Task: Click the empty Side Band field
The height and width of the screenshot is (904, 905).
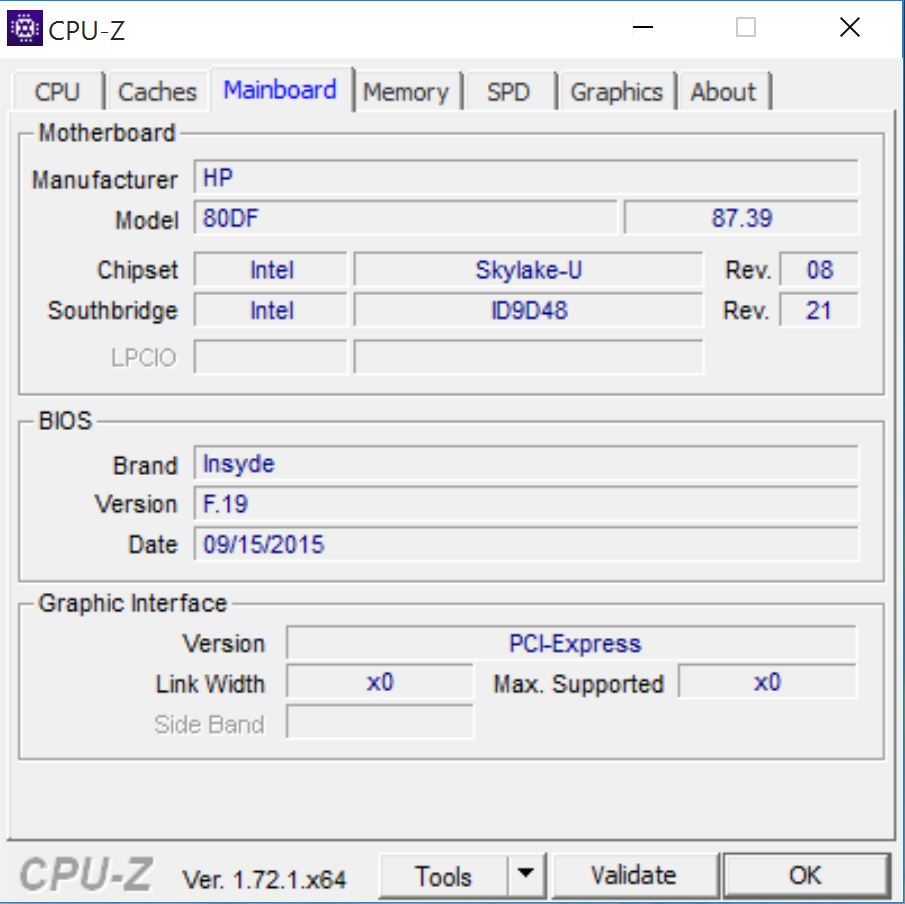Action: tap(380, 722)
